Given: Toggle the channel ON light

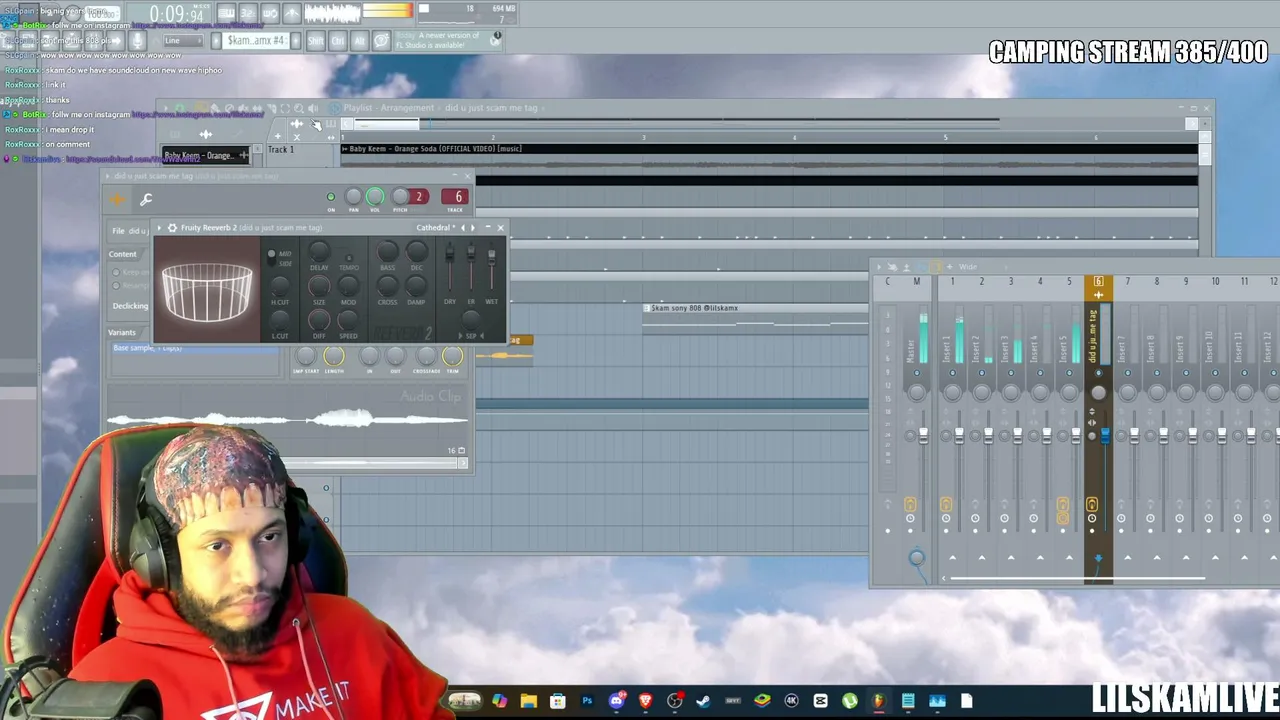Looking at the screenshot, I should point(331,197).
